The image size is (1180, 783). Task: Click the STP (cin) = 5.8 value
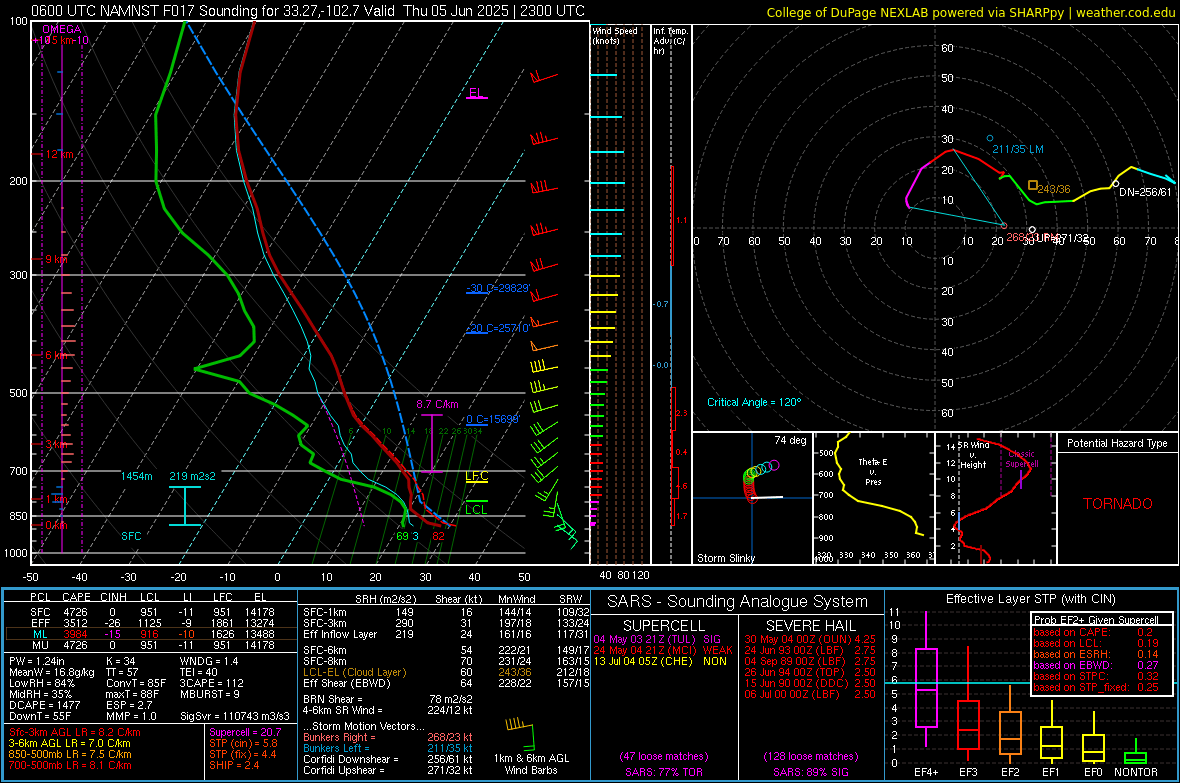click(x=243, y=743)
